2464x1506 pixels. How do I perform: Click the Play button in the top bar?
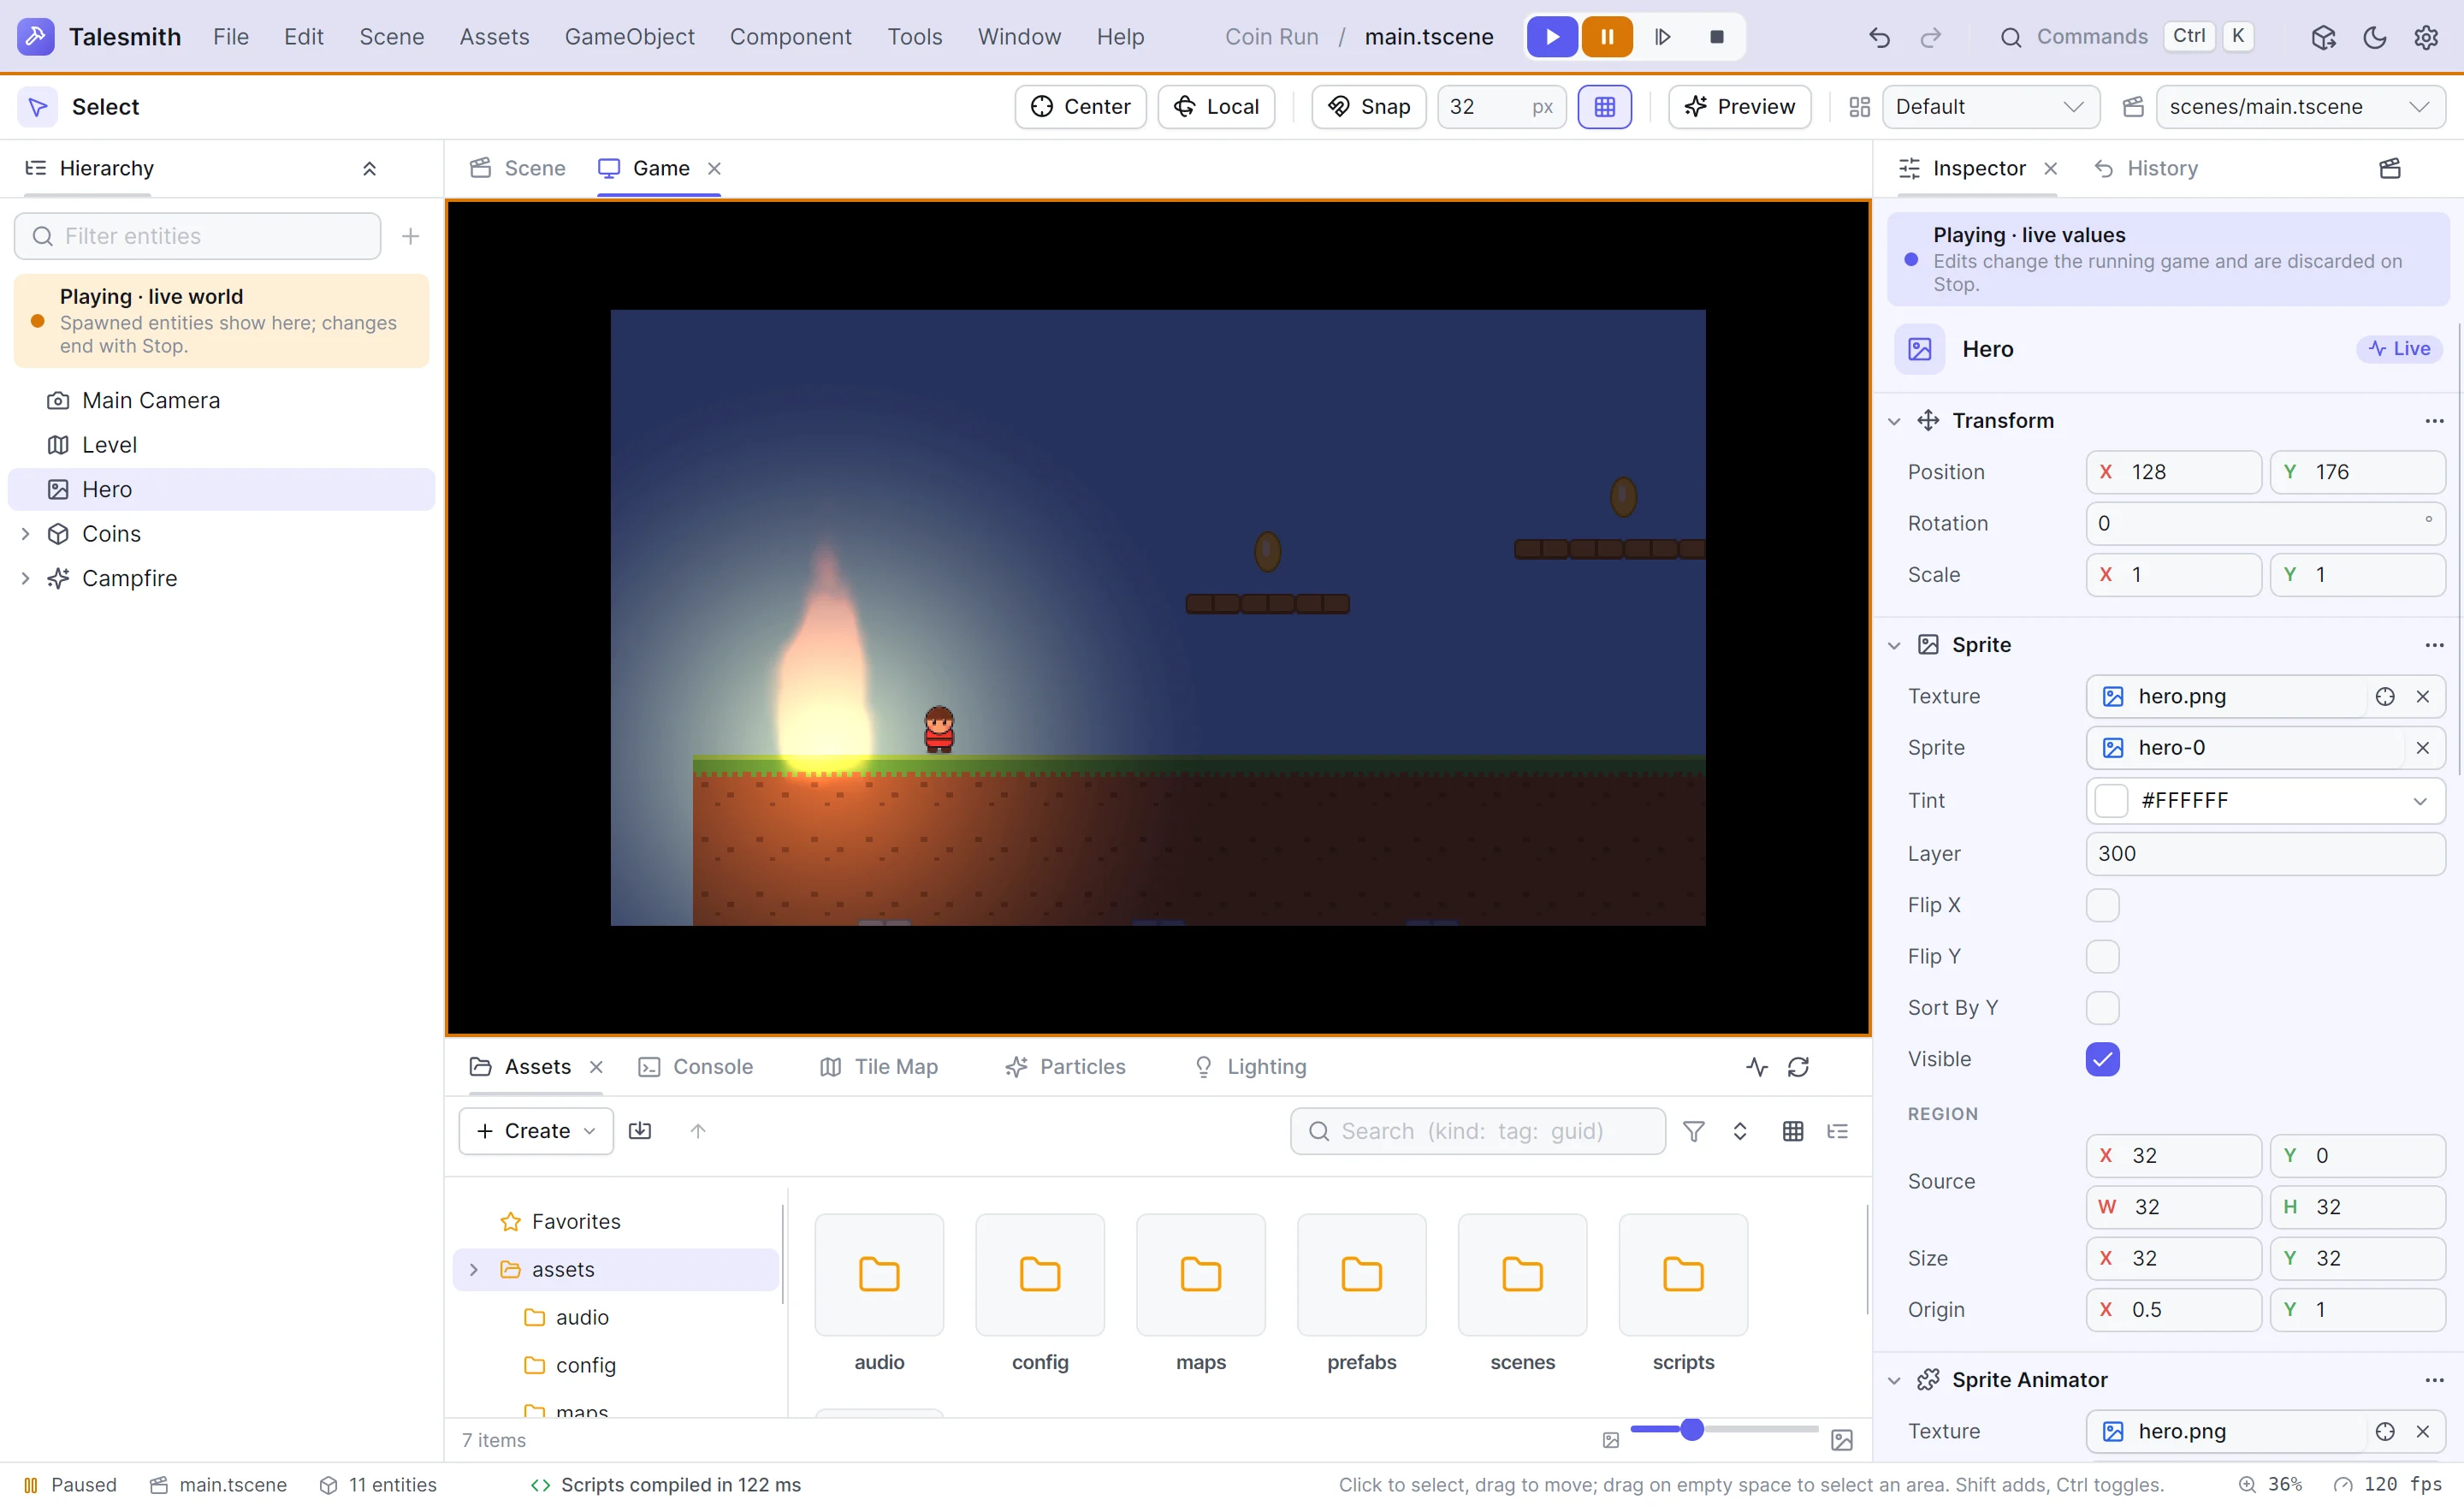click(1551, 37)
